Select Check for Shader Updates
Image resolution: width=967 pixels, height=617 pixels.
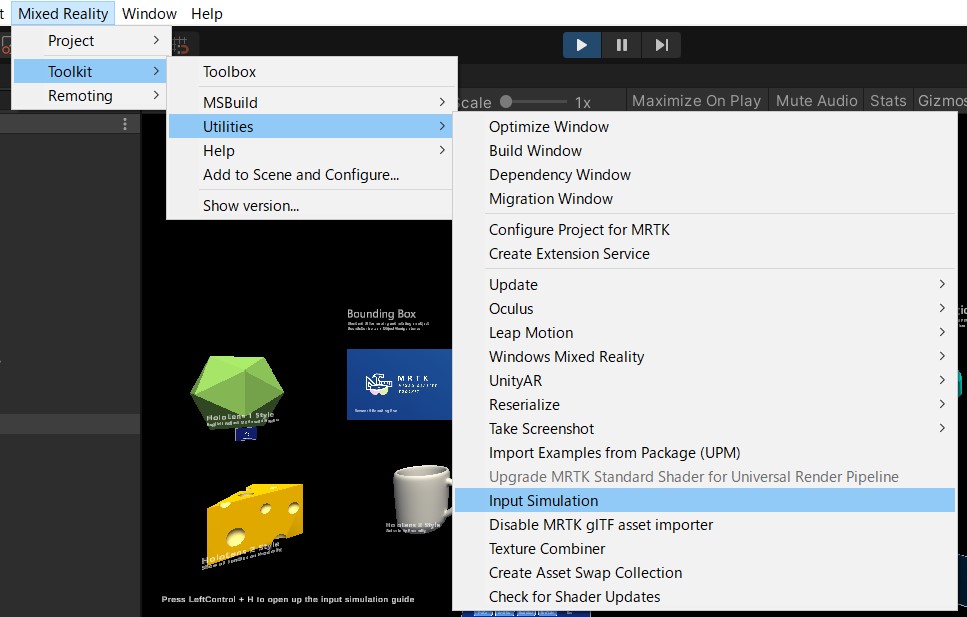tap(704, 597)
